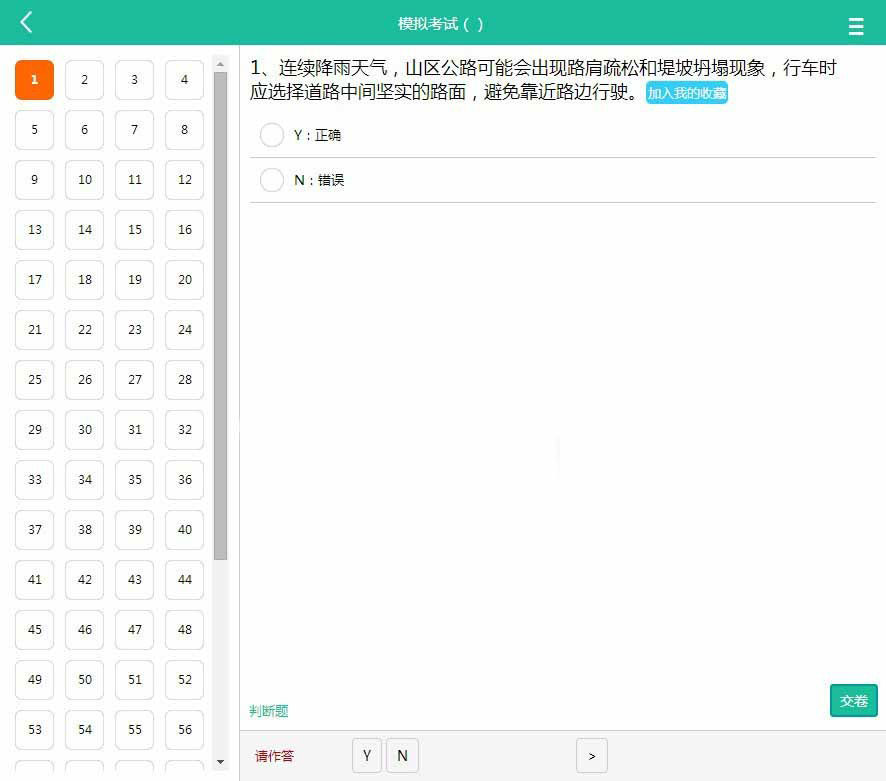Open the hamburger menu at top right
The width and height of the screenshot is (886, 781).
856,27
